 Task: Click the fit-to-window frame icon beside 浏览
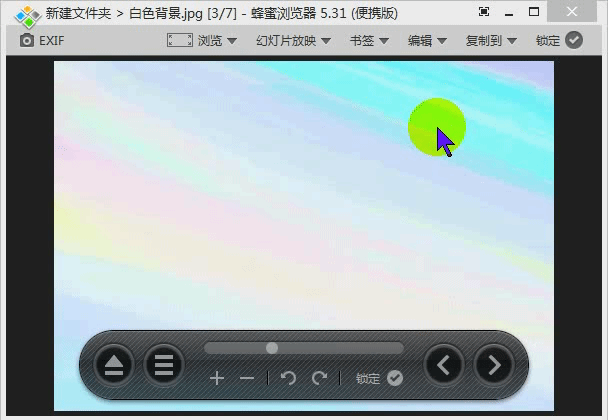coord(180,40)
